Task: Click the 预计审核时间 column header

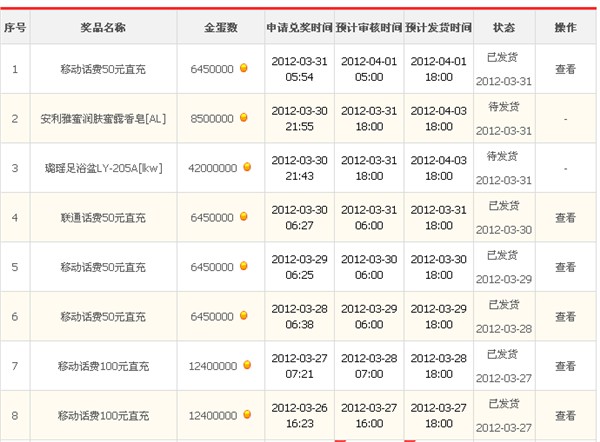Action: [x=369, y=28]
